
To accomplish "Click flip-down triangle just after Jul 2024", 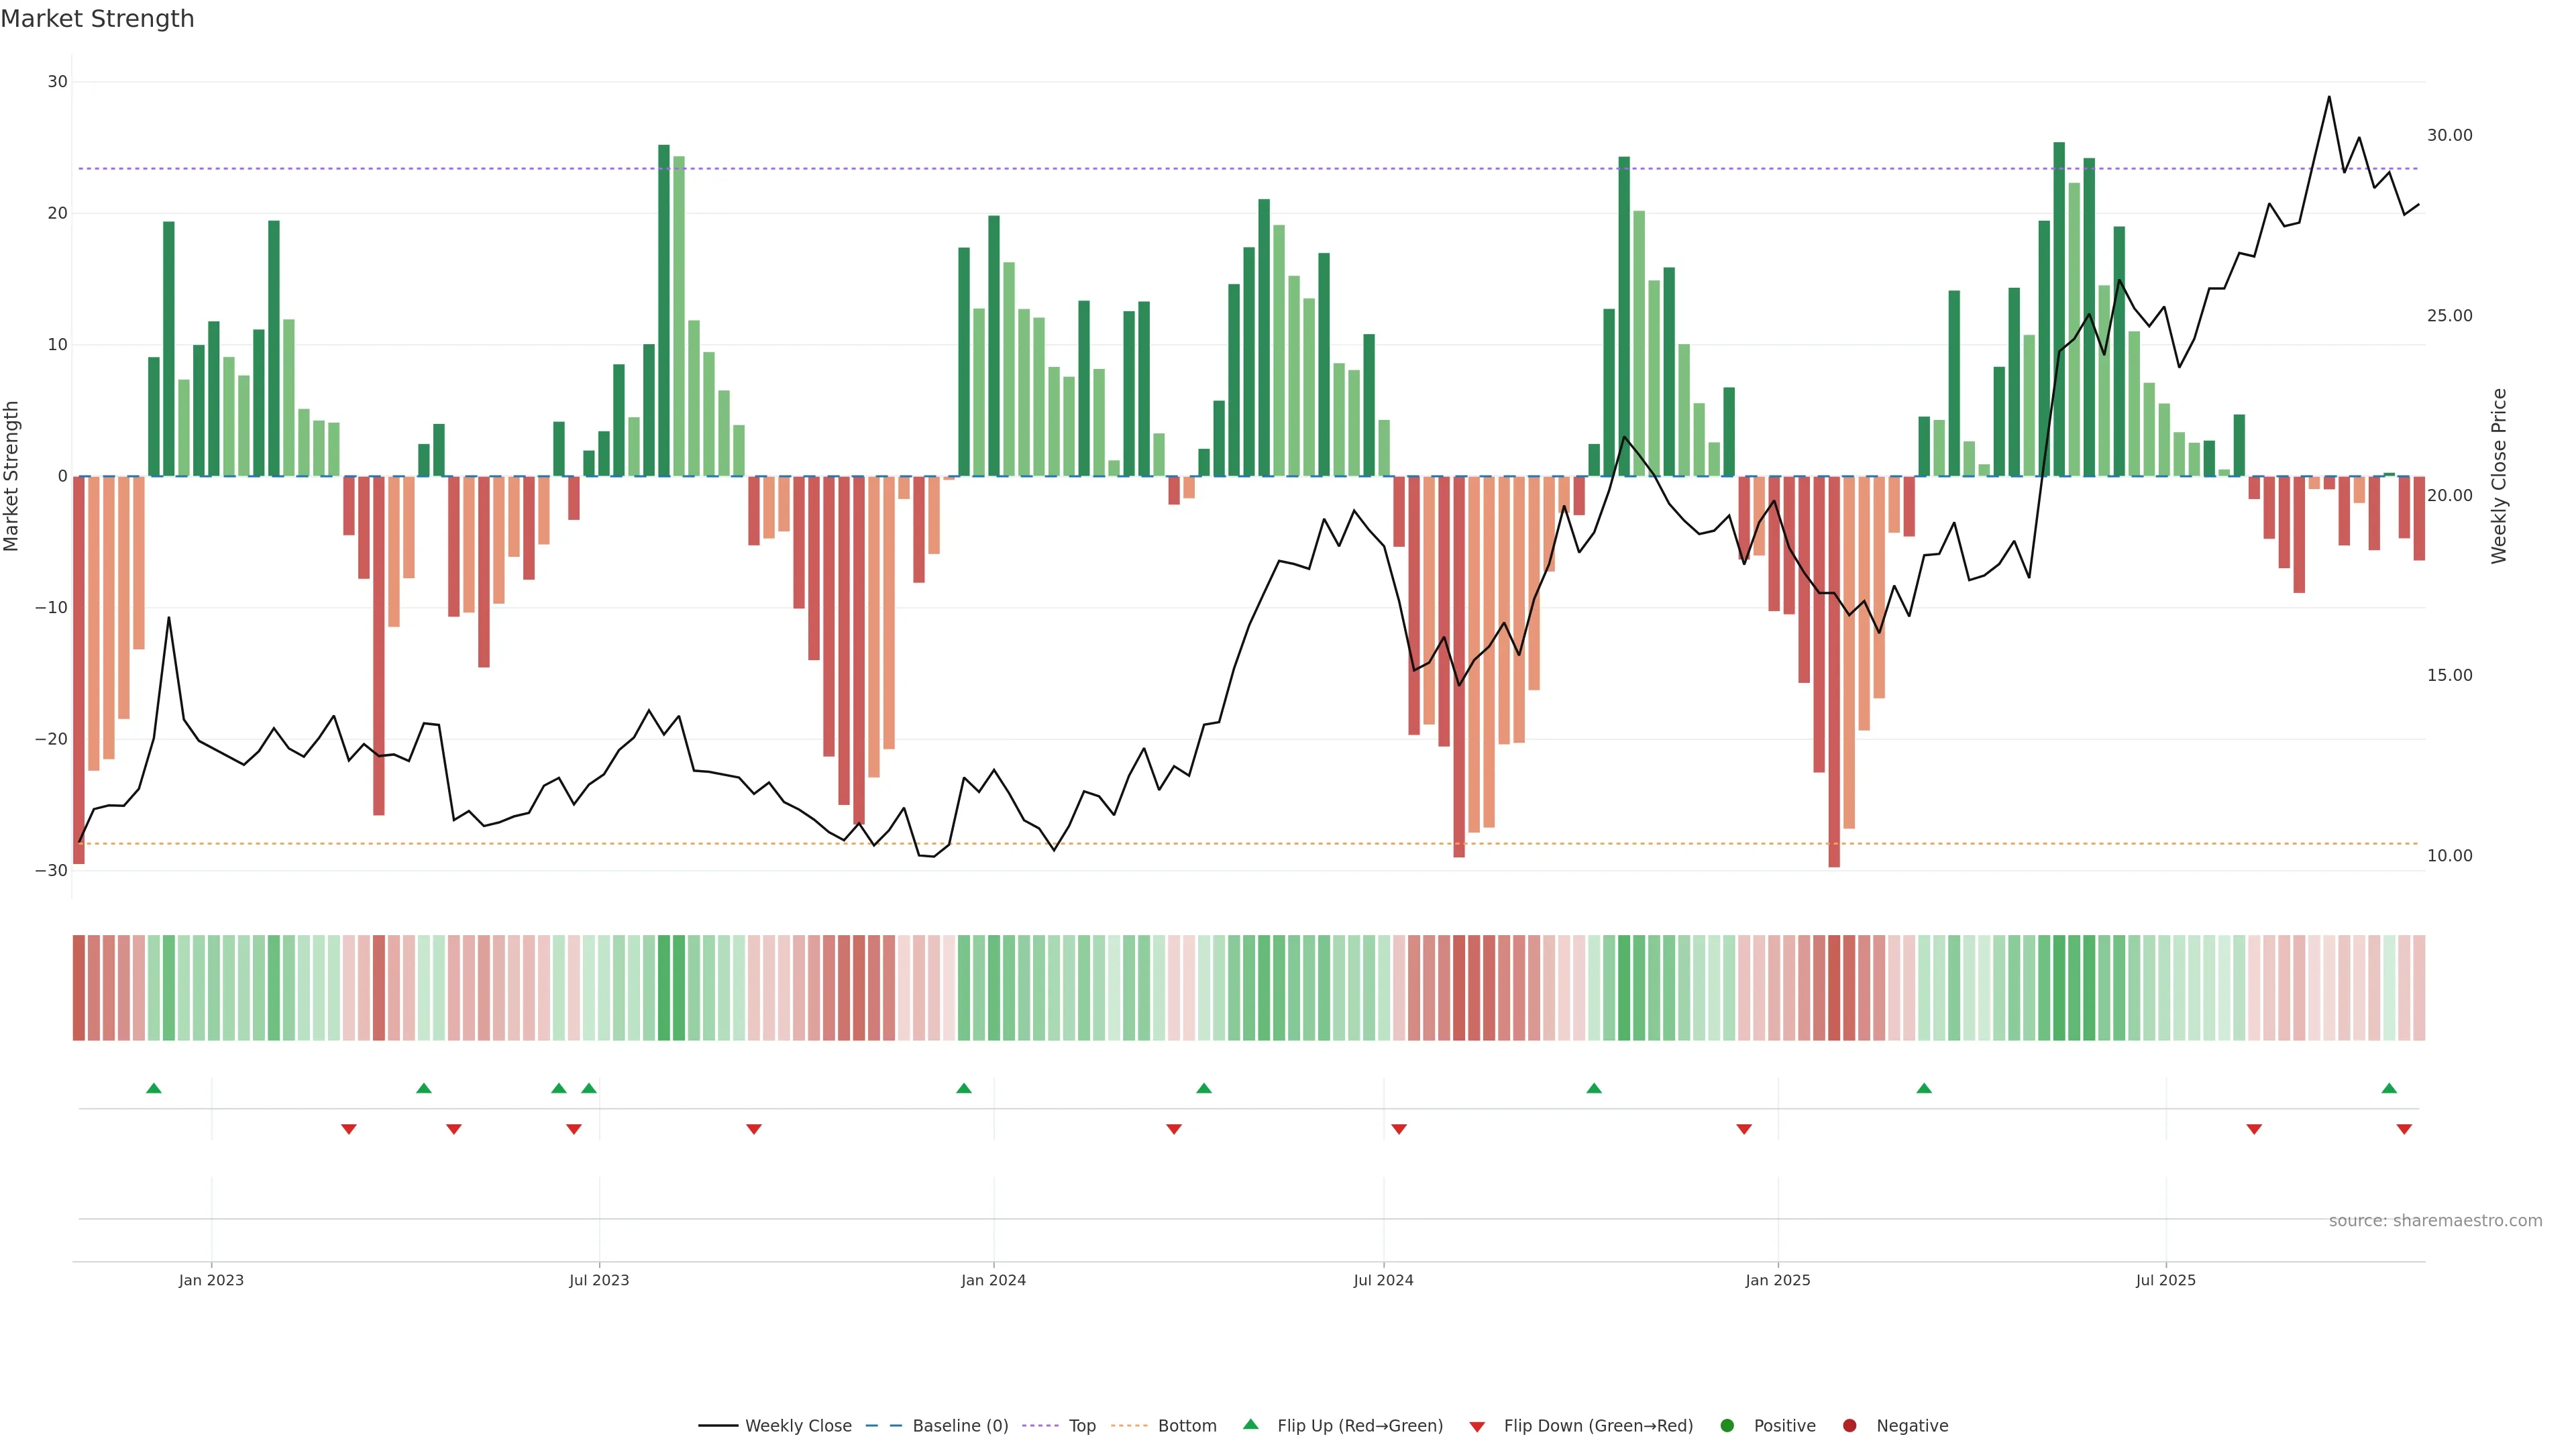I will [1399, 1129].
